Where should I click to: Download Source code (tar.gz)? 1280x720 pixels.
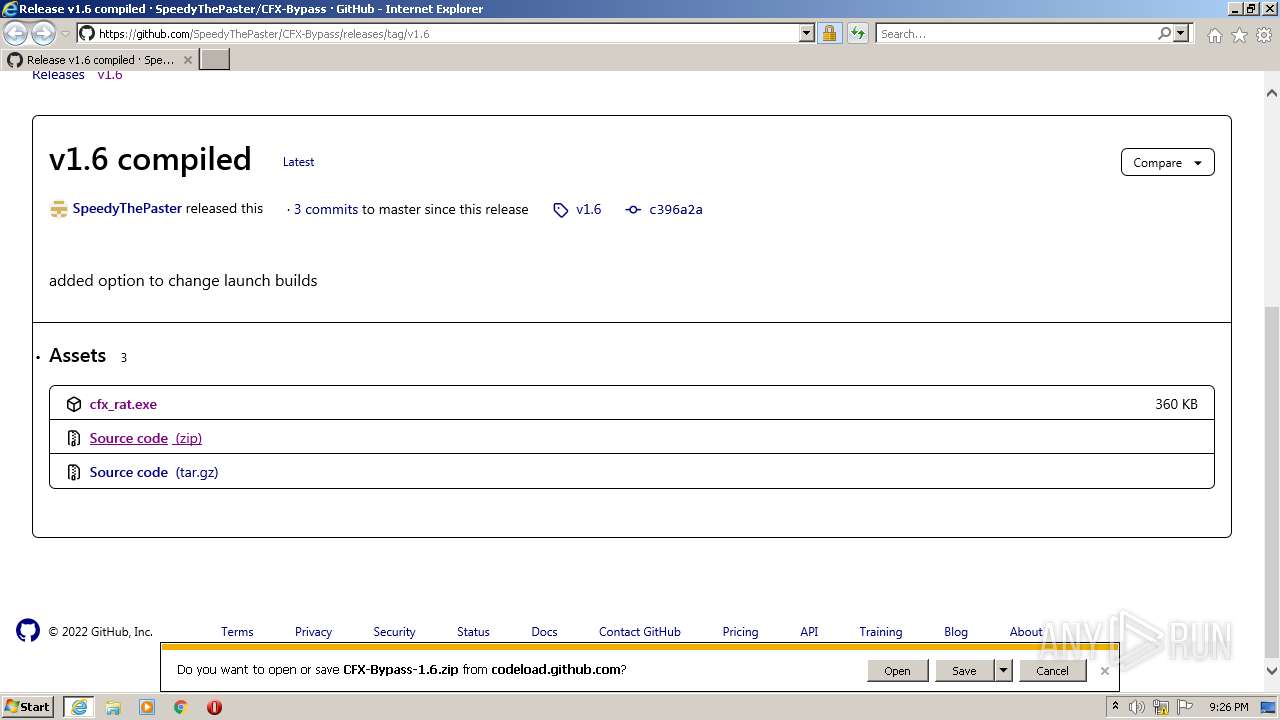[154, 473]
